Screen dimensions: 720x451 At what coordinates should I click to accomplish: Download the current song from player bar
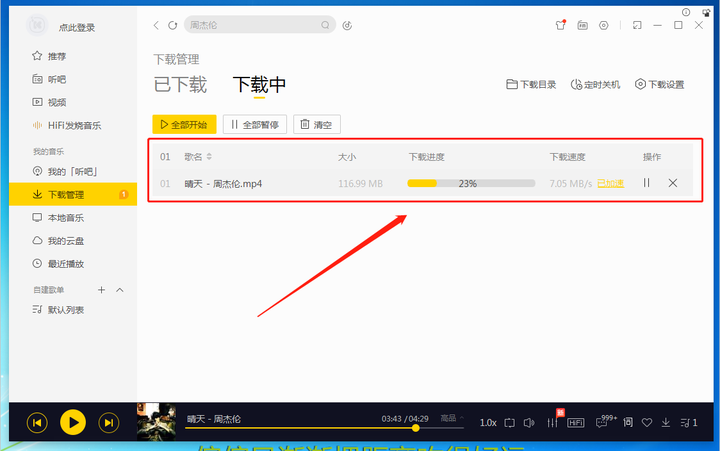666,423
